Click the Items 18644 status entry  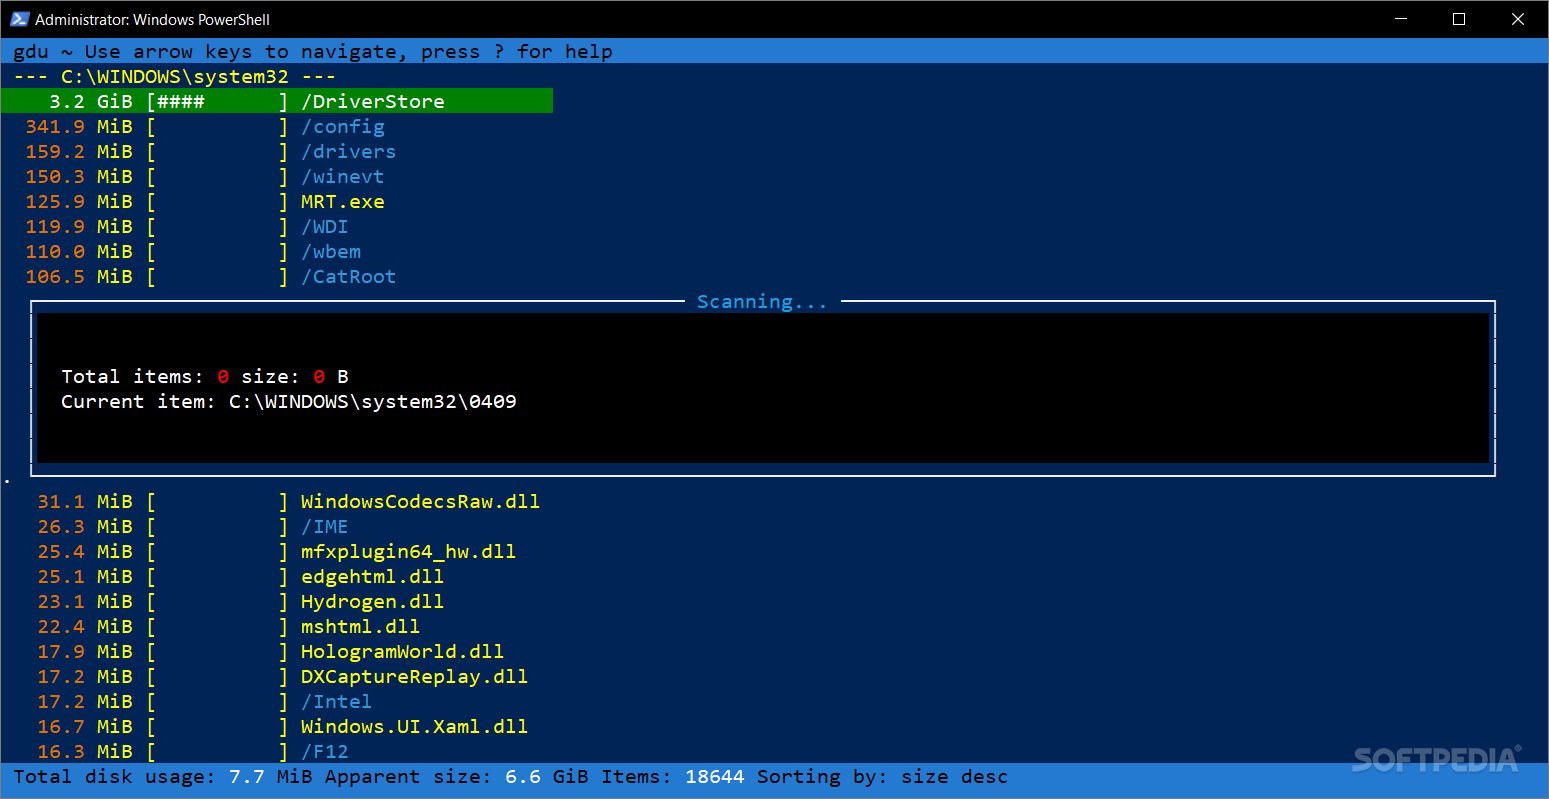coord(673,776)
